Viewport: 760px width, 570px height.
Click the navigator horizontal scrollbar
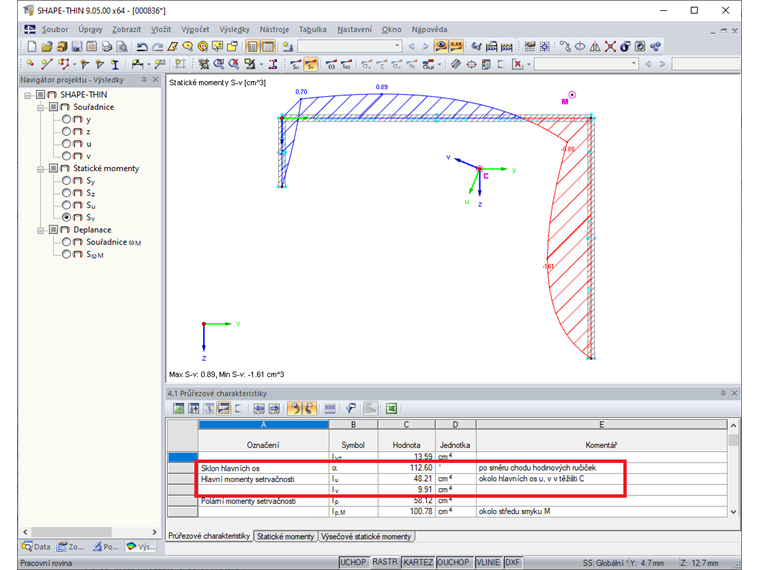[x=71, y=532]
